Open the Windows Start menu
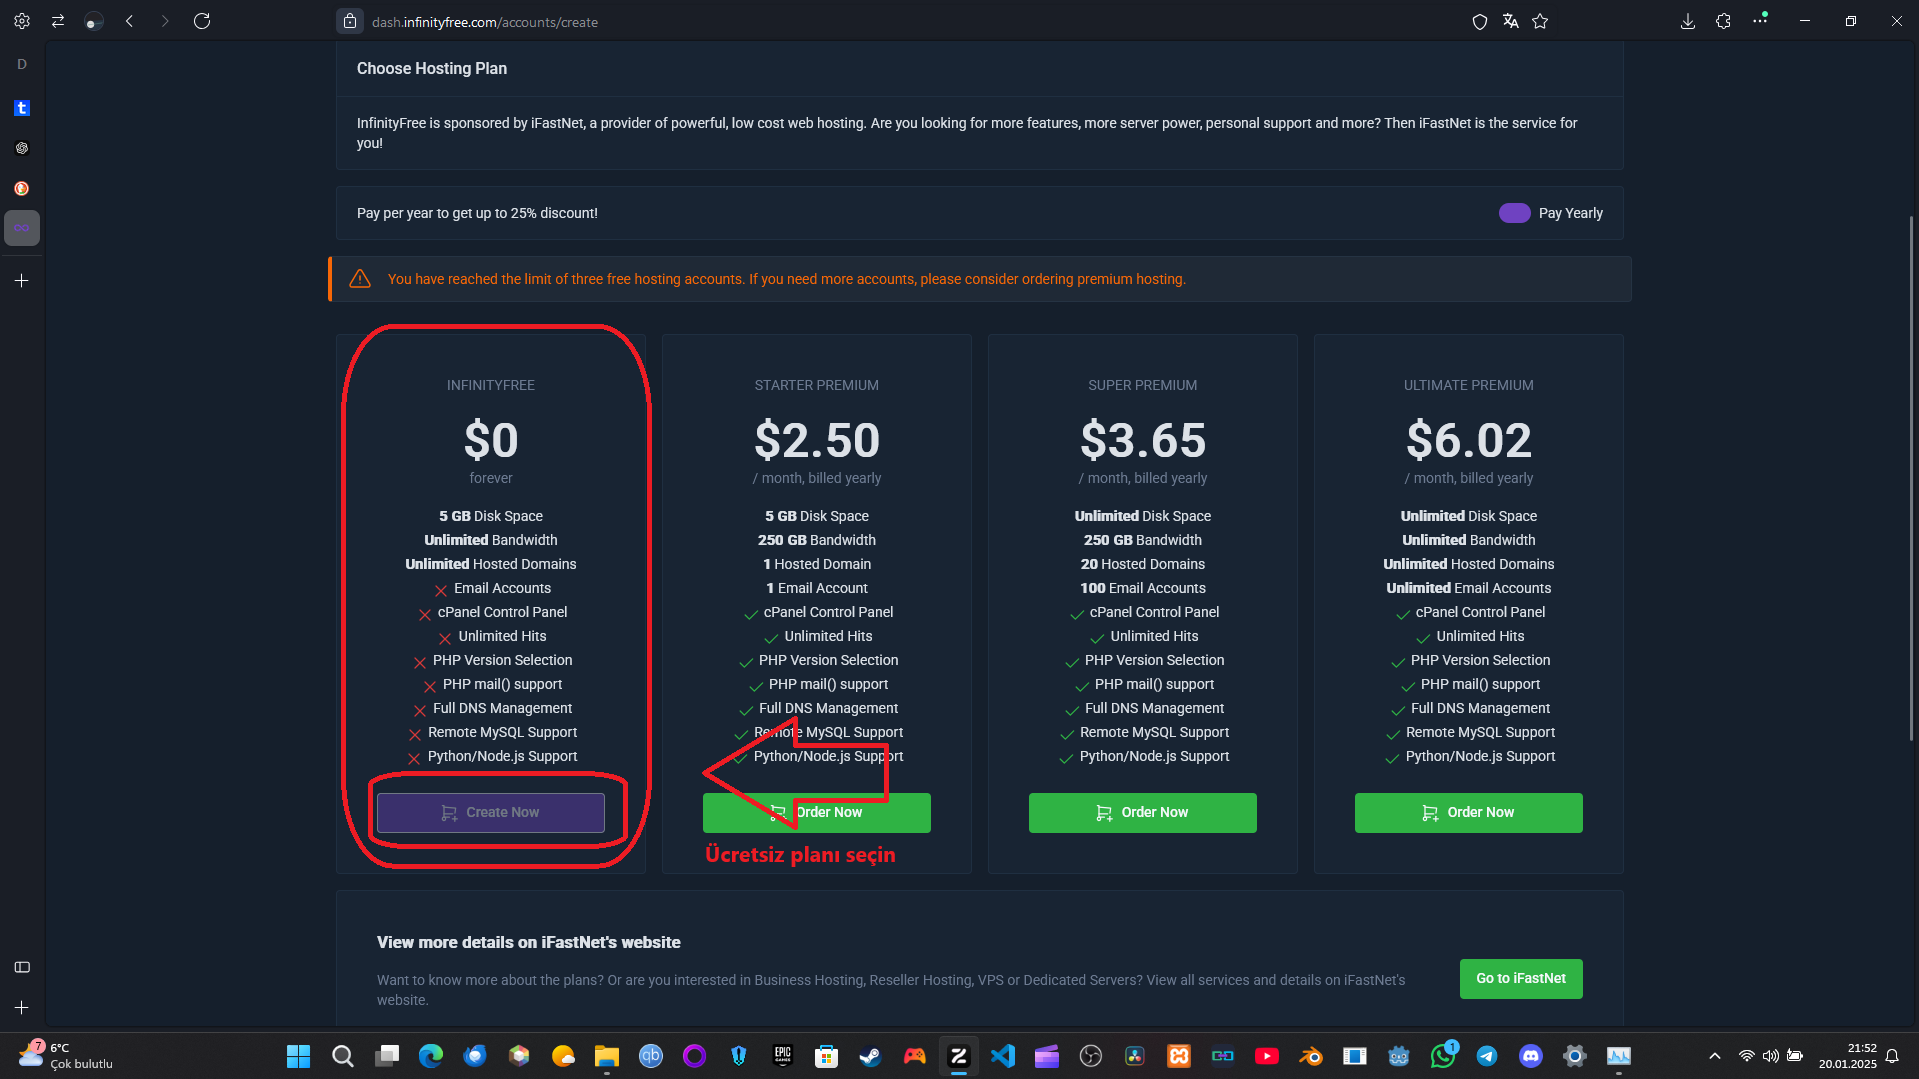The width and height of the screenshot is (1919, 1079). [298, 1056]
